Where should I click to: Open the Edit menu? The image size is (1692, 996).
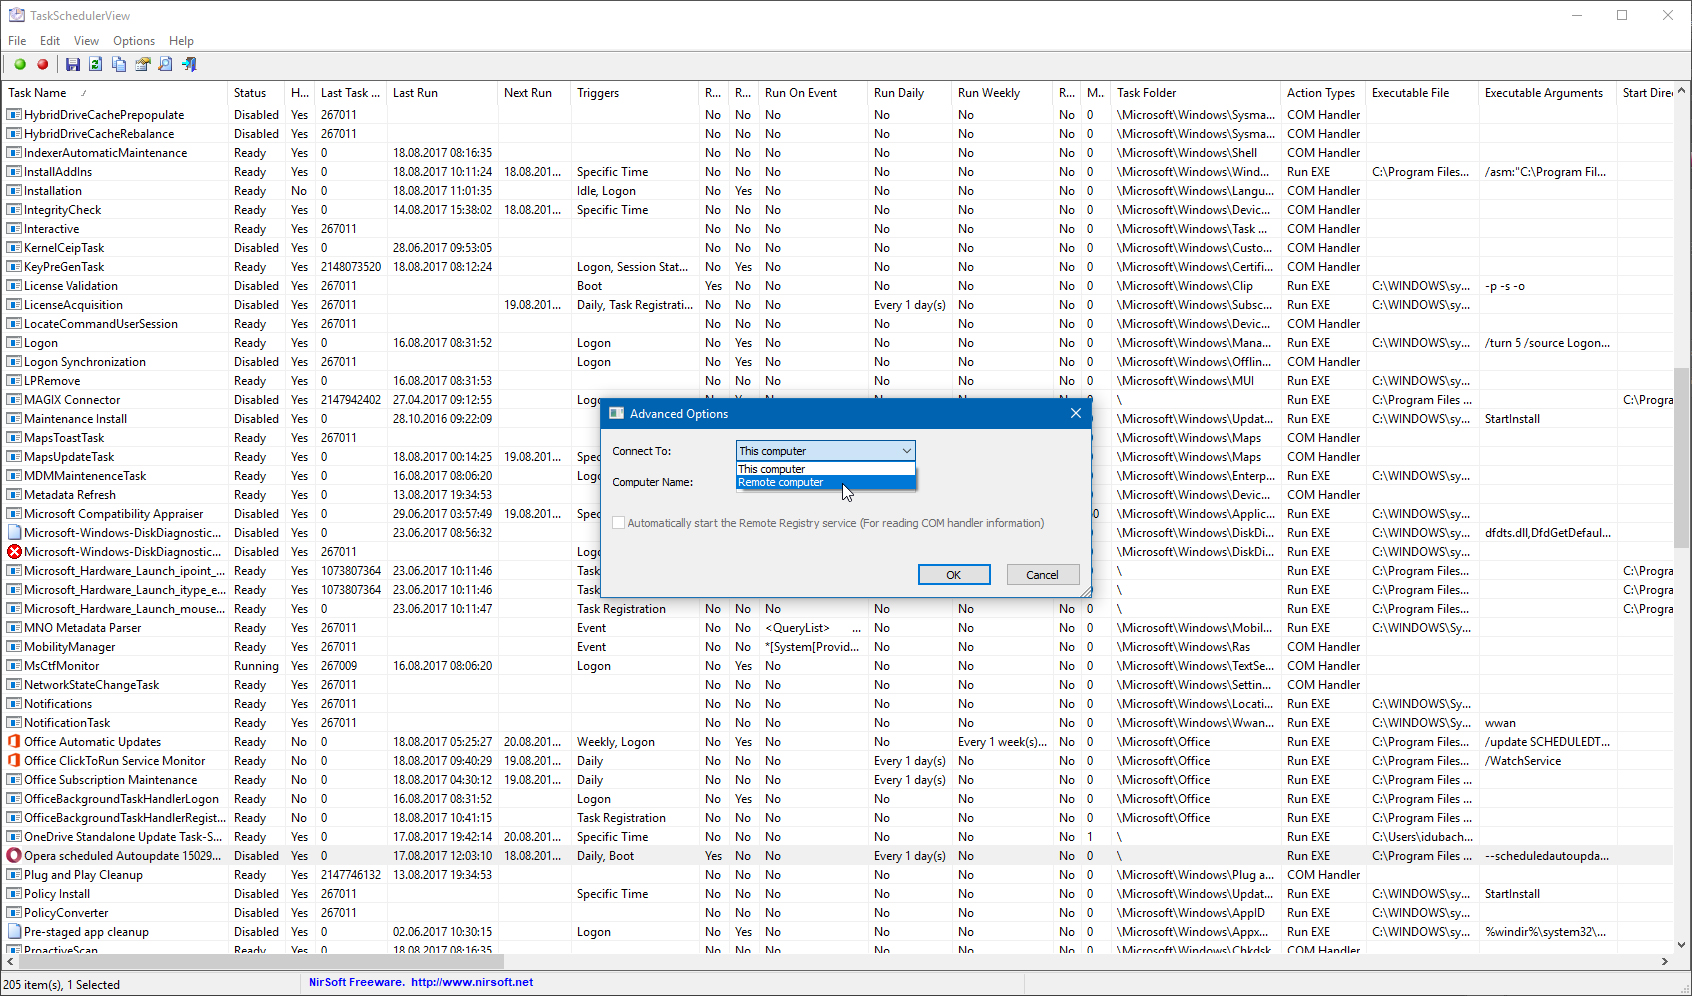point(50,41)
